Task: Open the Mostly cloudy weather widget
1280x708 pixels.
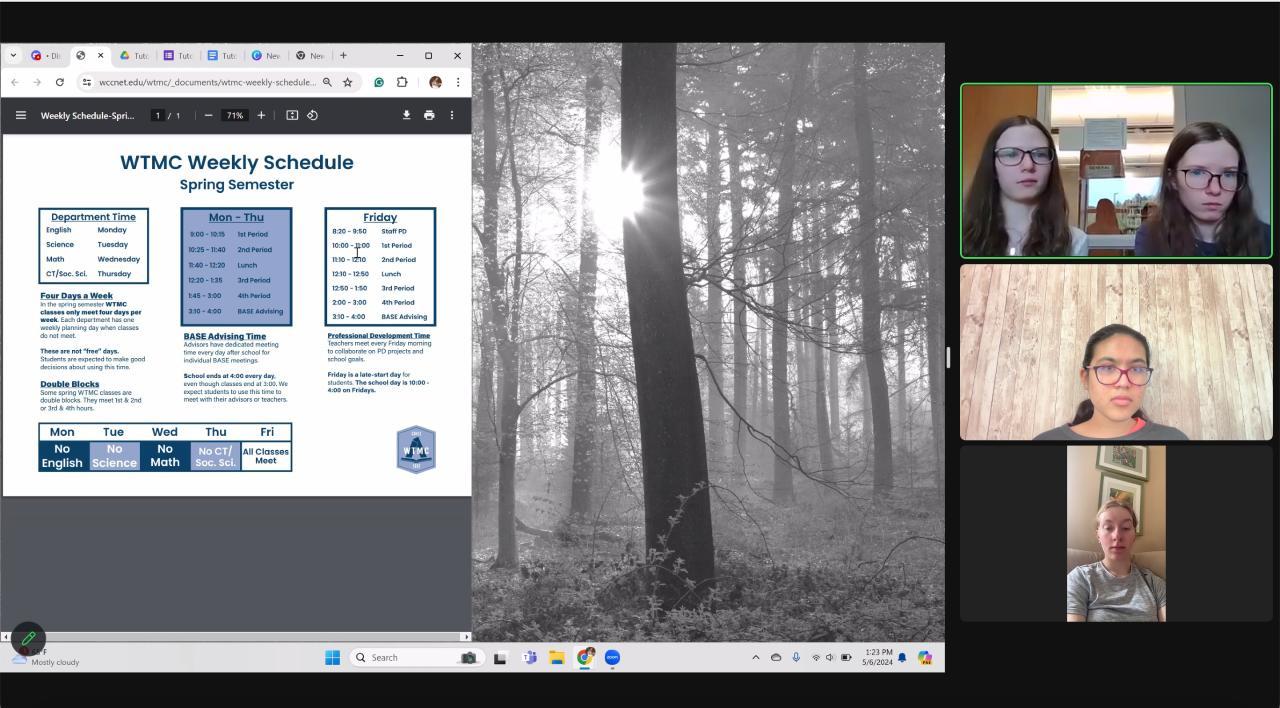Action: (45, 657)
